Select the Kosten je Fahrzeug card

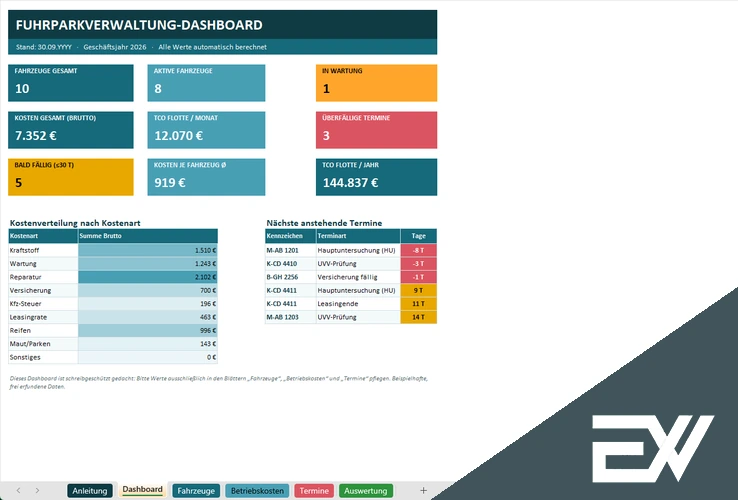click(x=206, y=177)
